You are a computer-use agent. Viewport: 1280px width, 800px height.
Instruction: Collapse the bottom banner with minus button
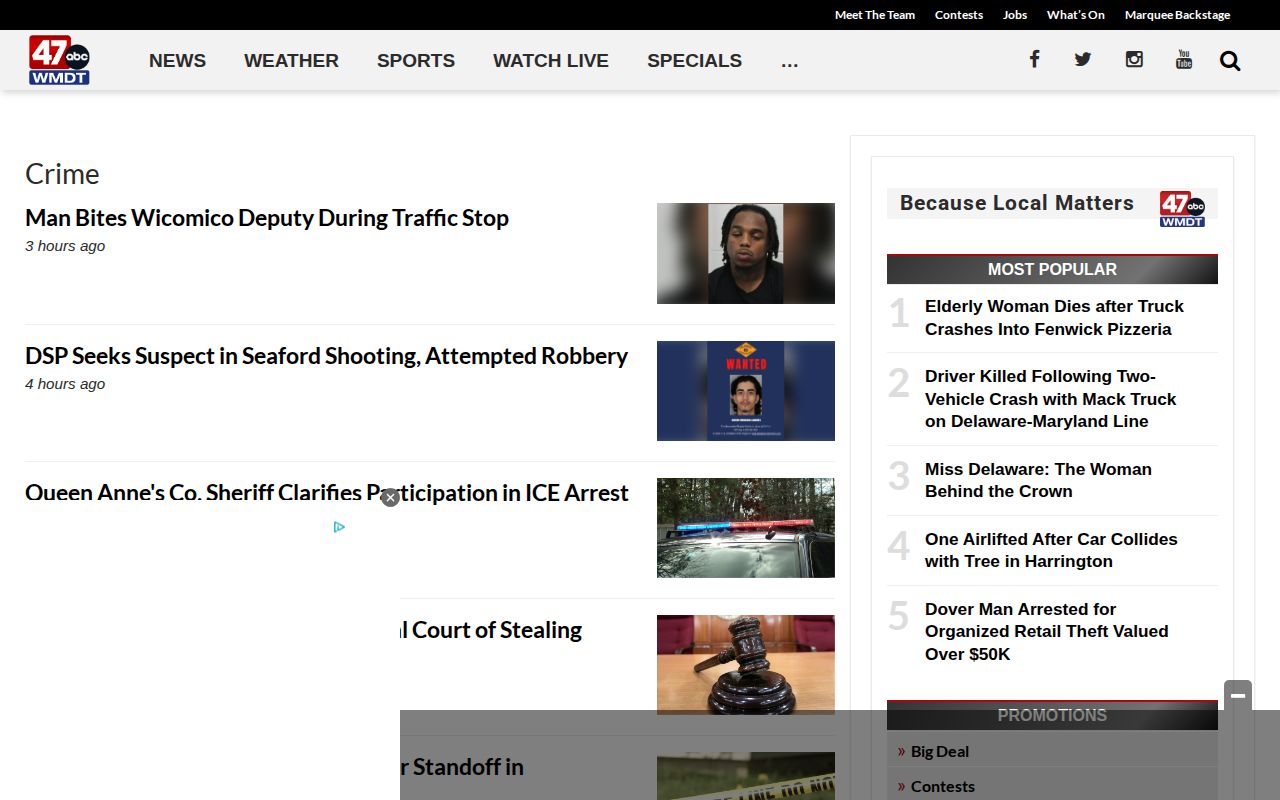1238,695
